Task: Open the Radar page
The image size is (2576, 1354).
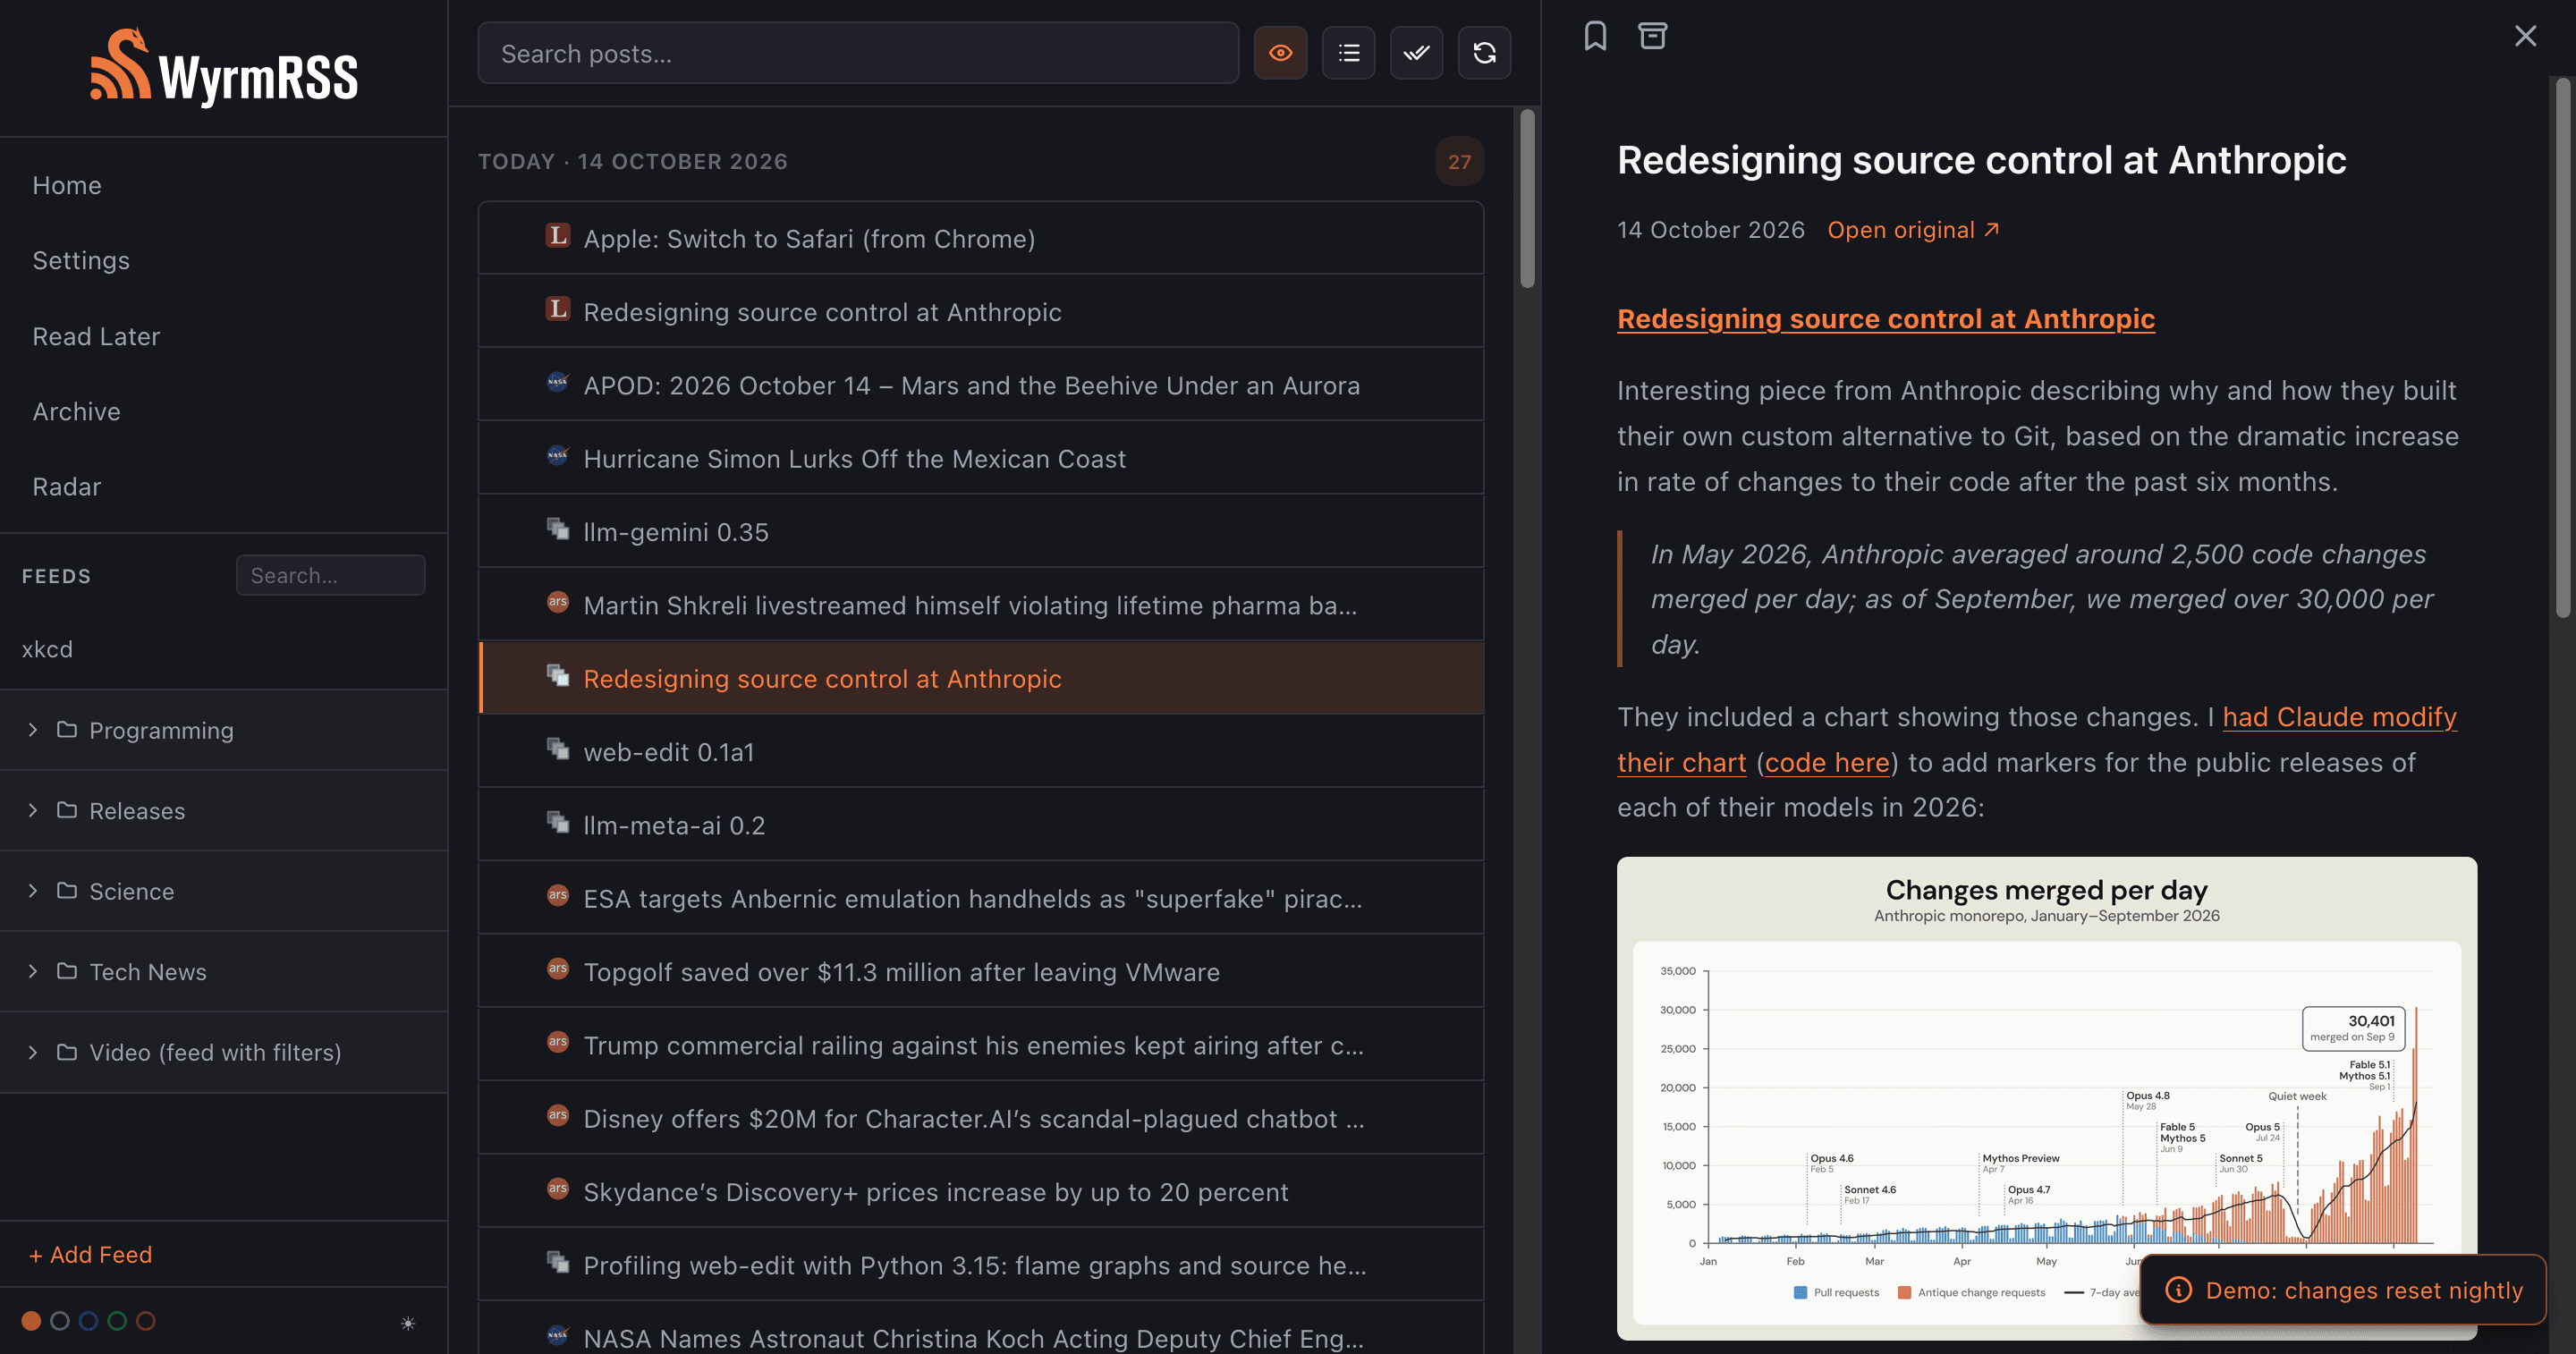Action: (67, 486)
